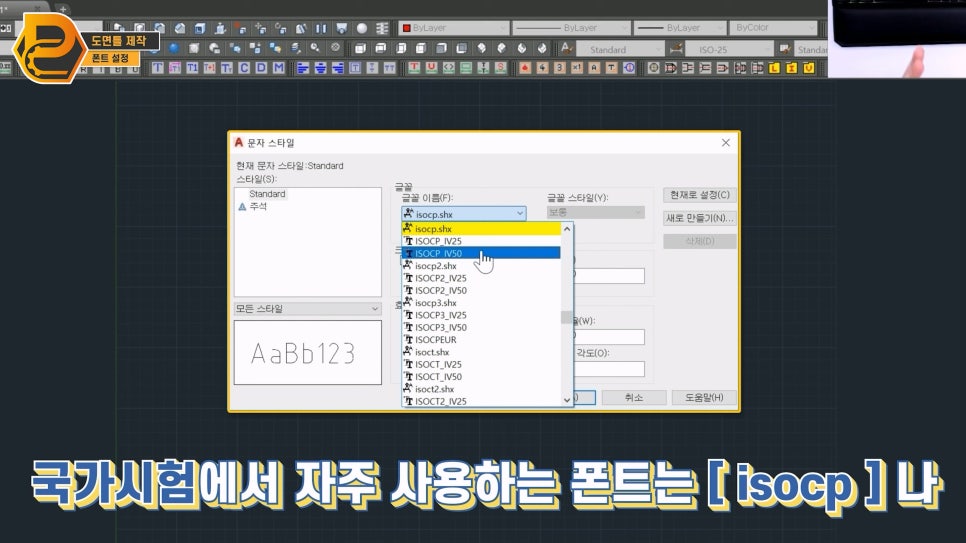The image size is (966, 543).
Task: Click the text height input field
Action: 609,276
